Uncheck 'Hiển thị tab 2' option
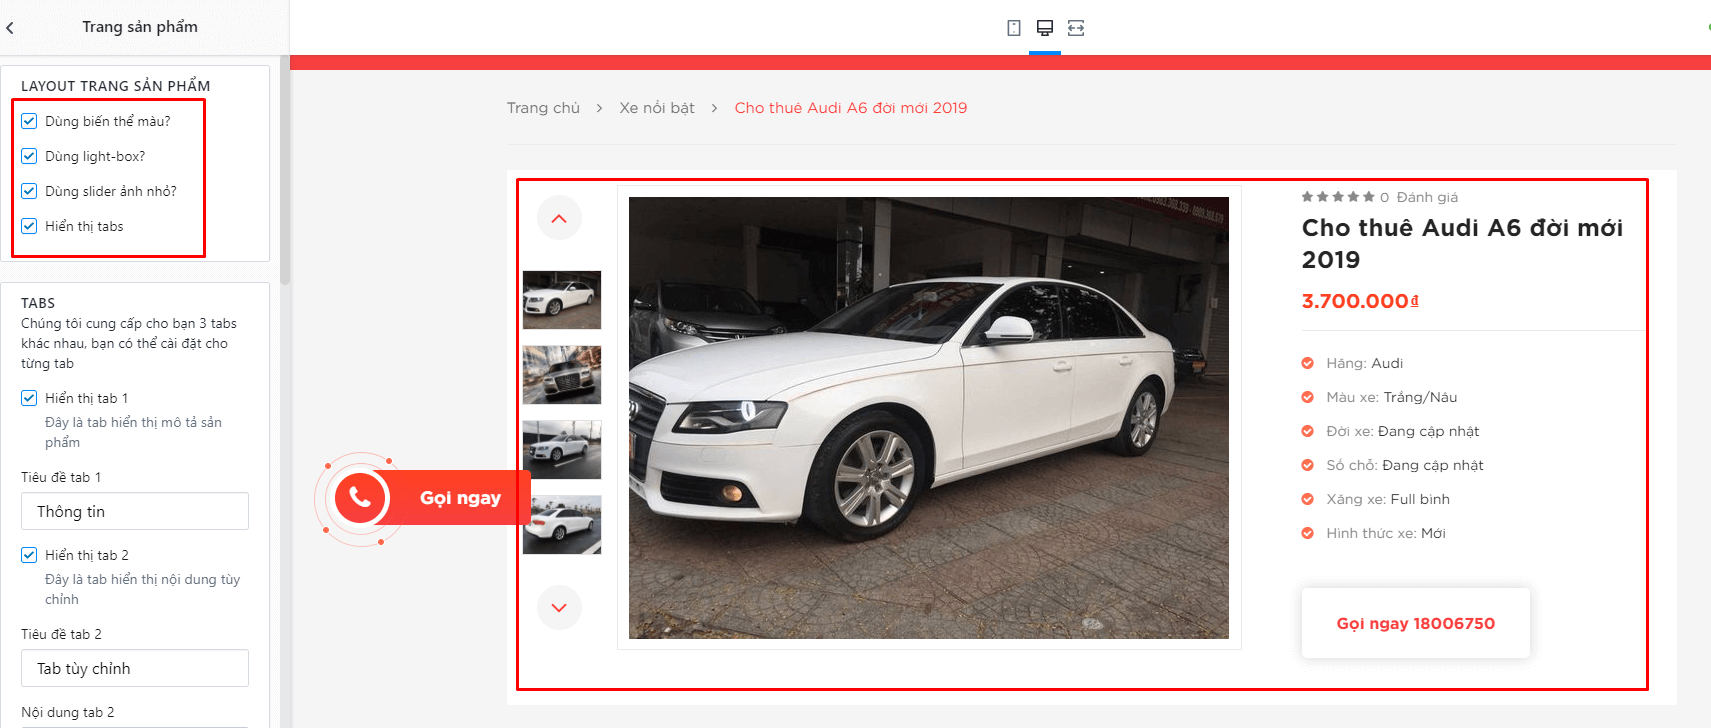 pos(29,555)
